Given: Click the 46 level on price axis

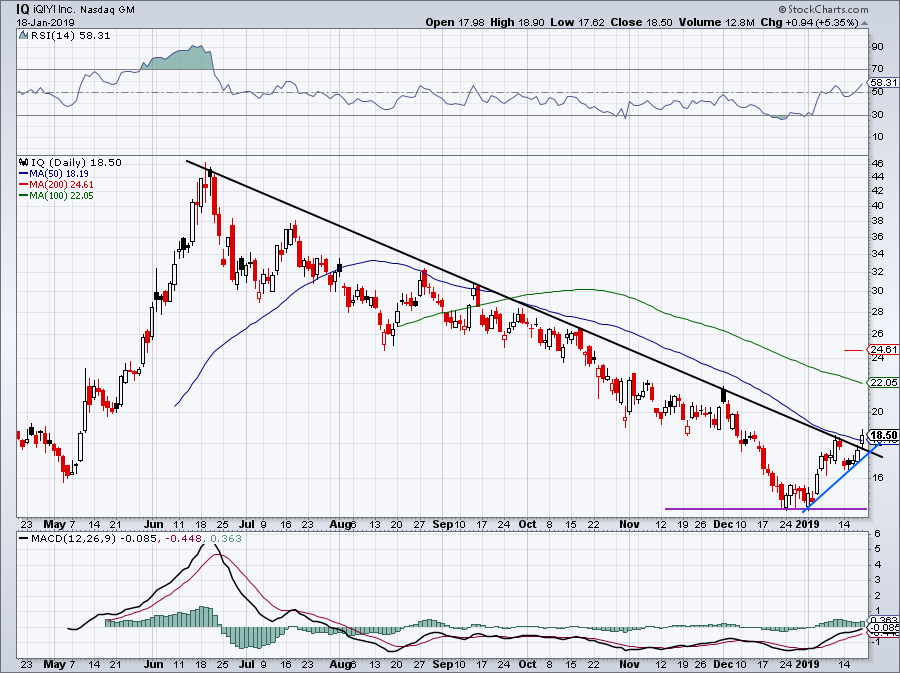Looking at the screenshot, I should [878, 164].
